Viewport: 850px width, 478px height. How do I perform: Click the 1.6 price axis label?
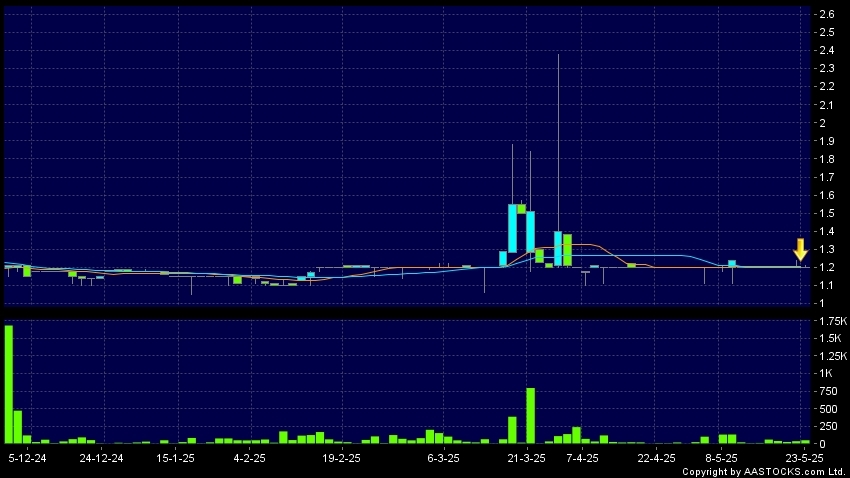827,195
